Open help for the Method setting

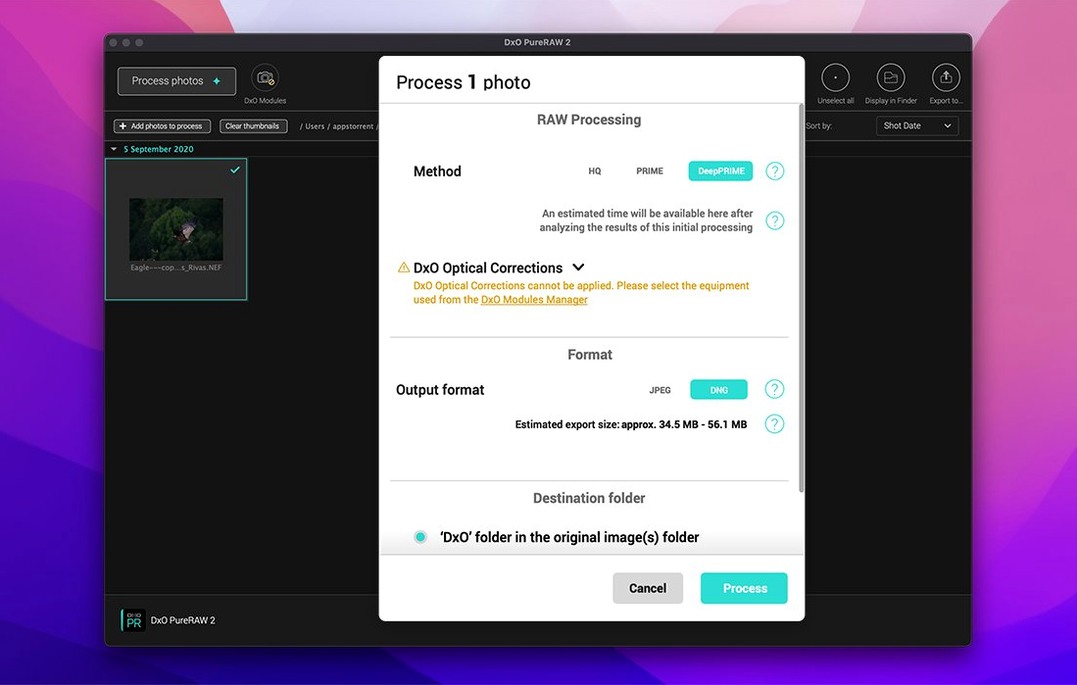click(775, 171)
